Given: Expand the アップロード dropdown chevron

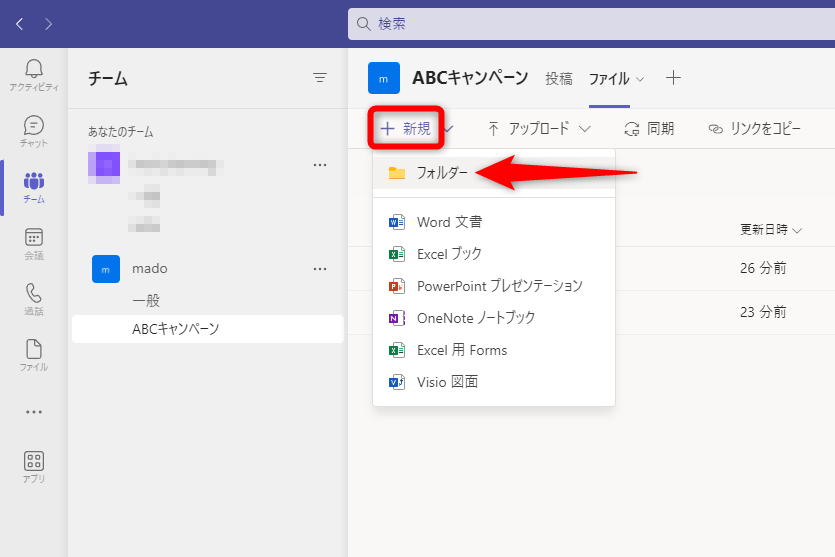Looking at the screenshot, I should [x=585, y=129].
